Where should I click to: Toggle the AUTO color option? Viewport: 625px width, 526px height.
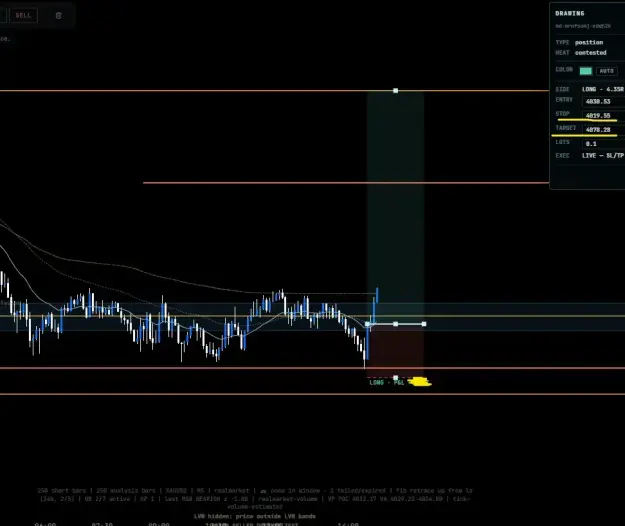point(606,71)
